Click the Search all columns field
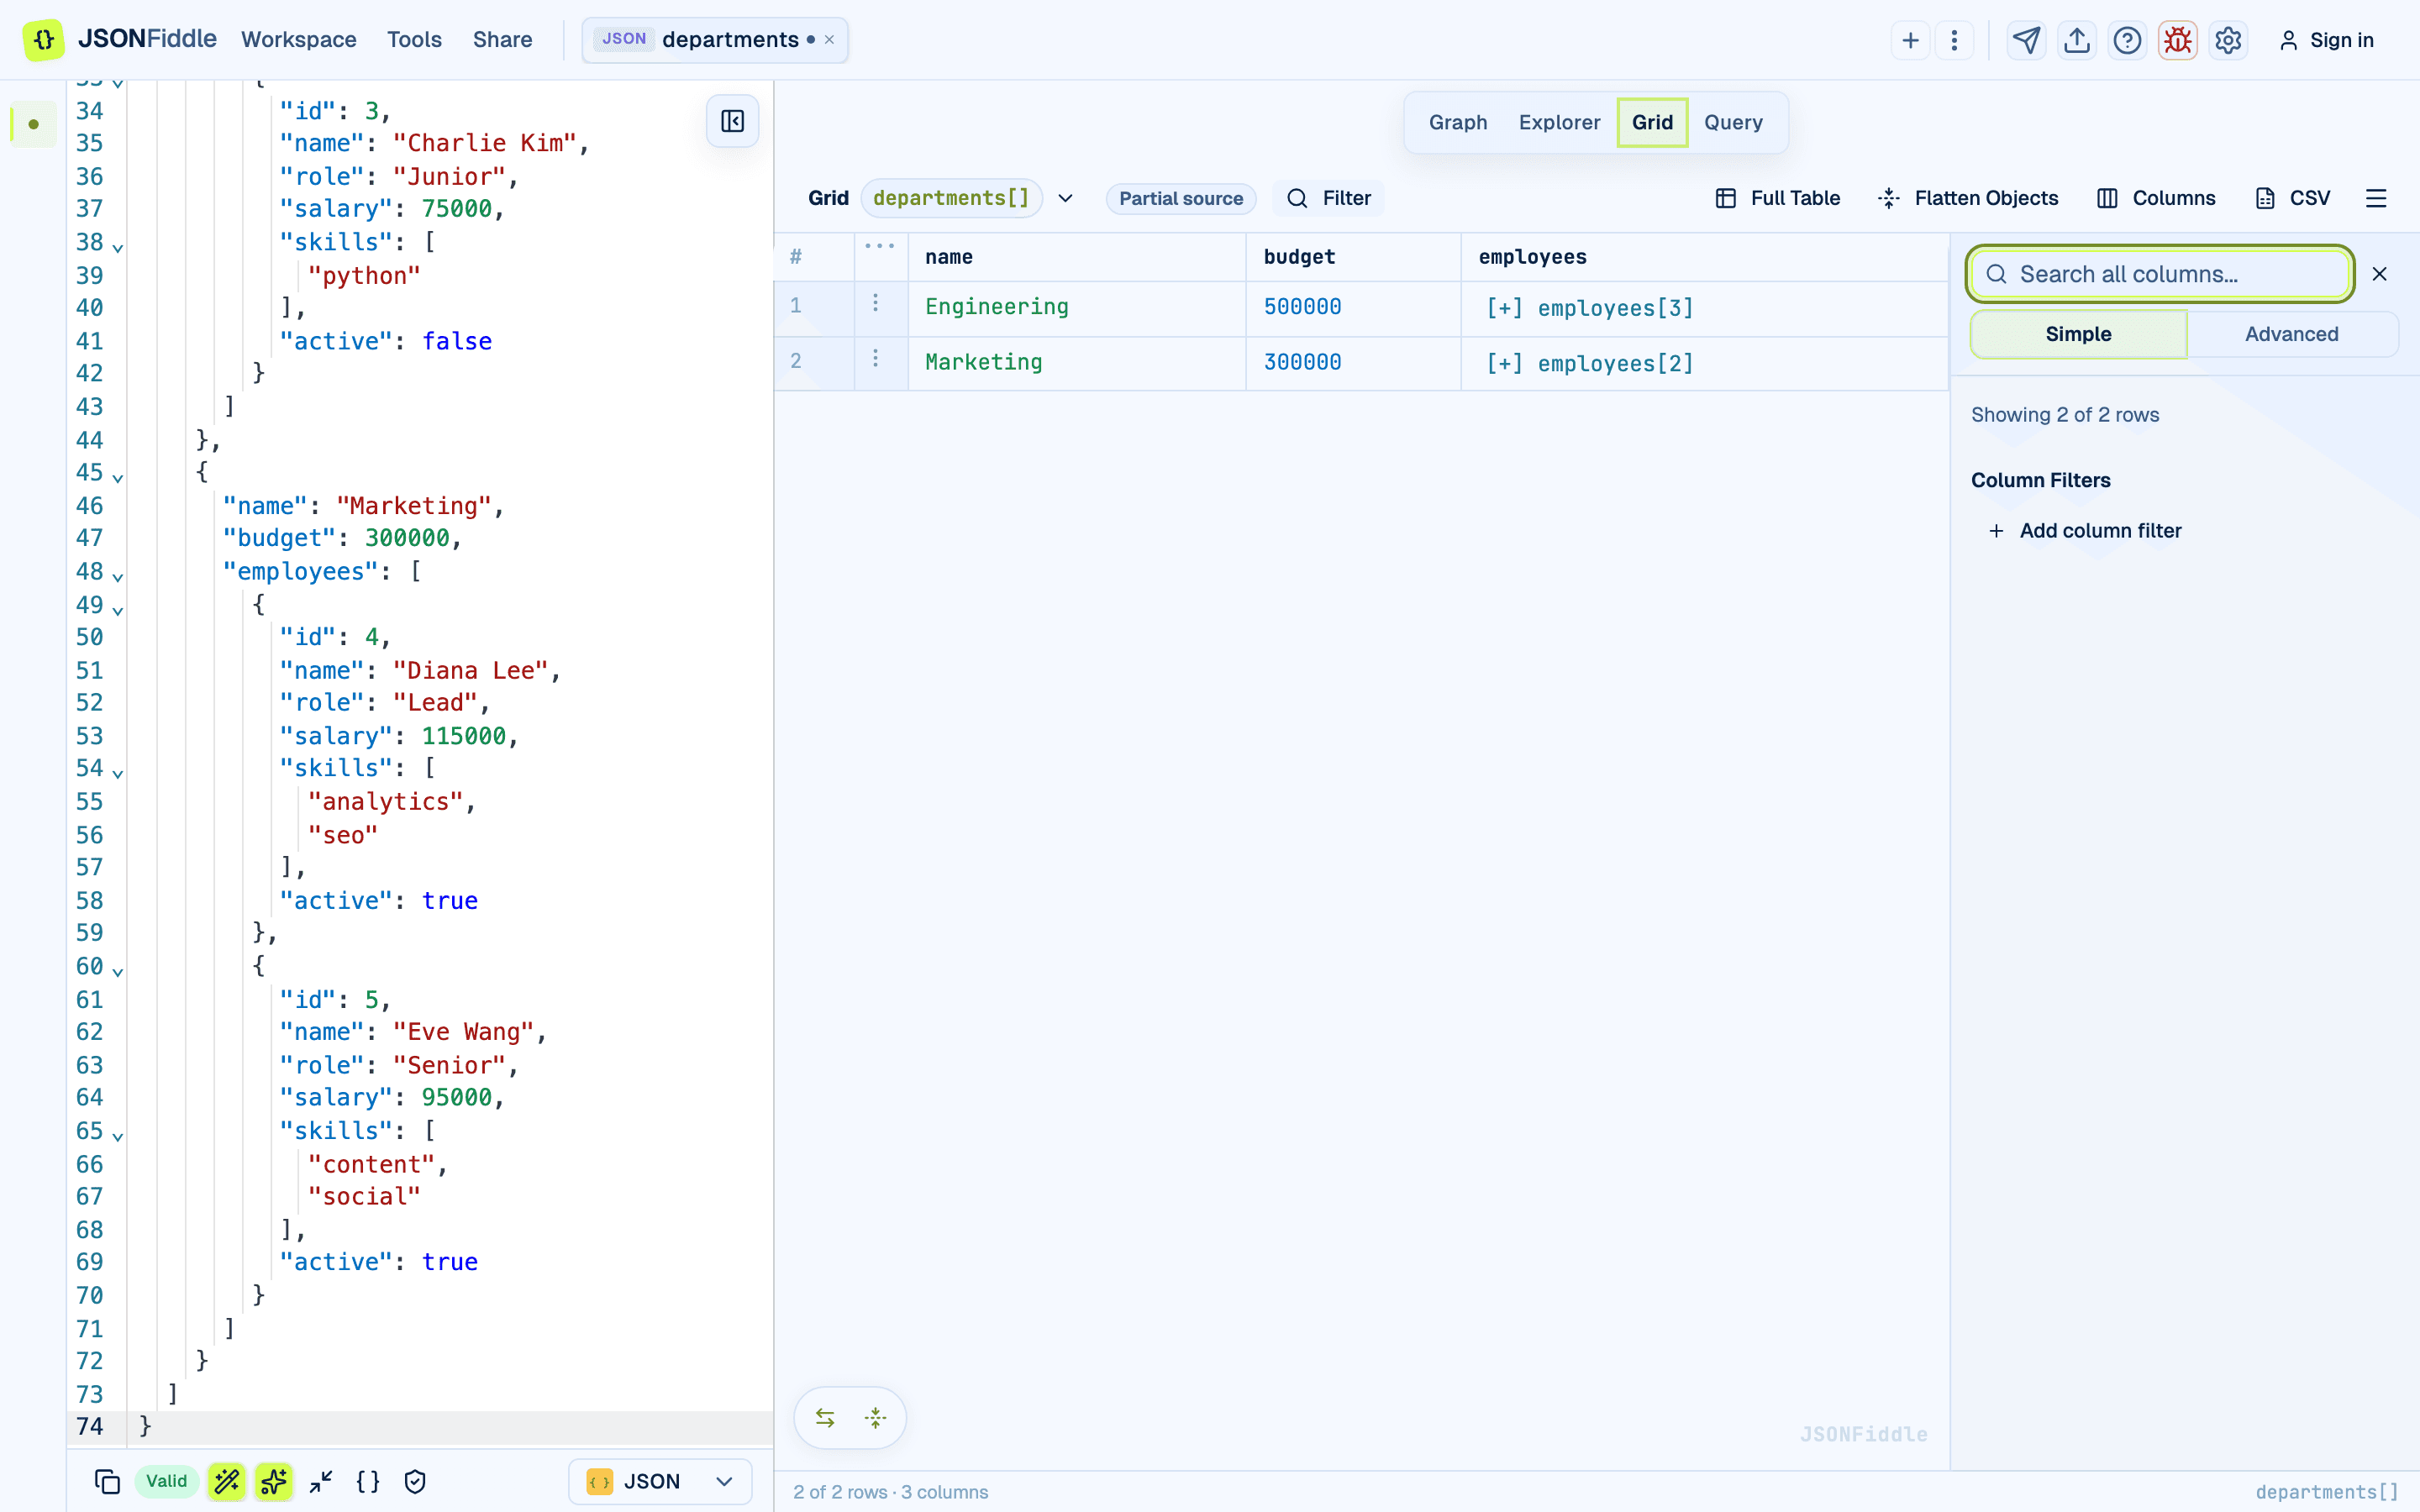Screen dimensions: 2420x1512 2160,274
